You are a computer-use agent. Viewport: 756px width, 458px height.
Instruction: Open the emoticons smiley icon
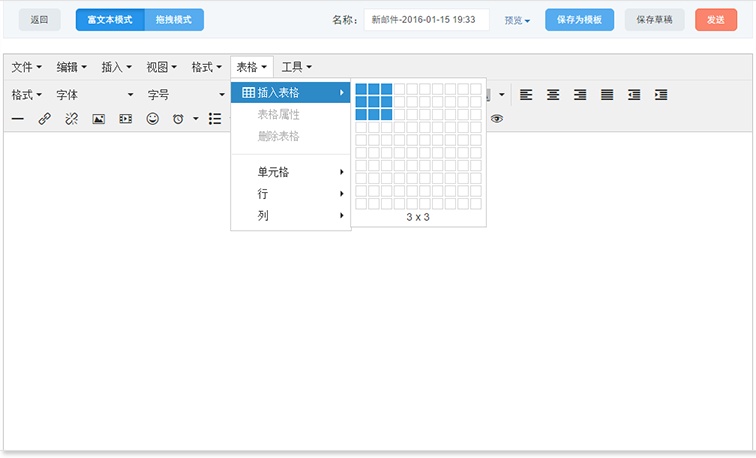point(152,118)
